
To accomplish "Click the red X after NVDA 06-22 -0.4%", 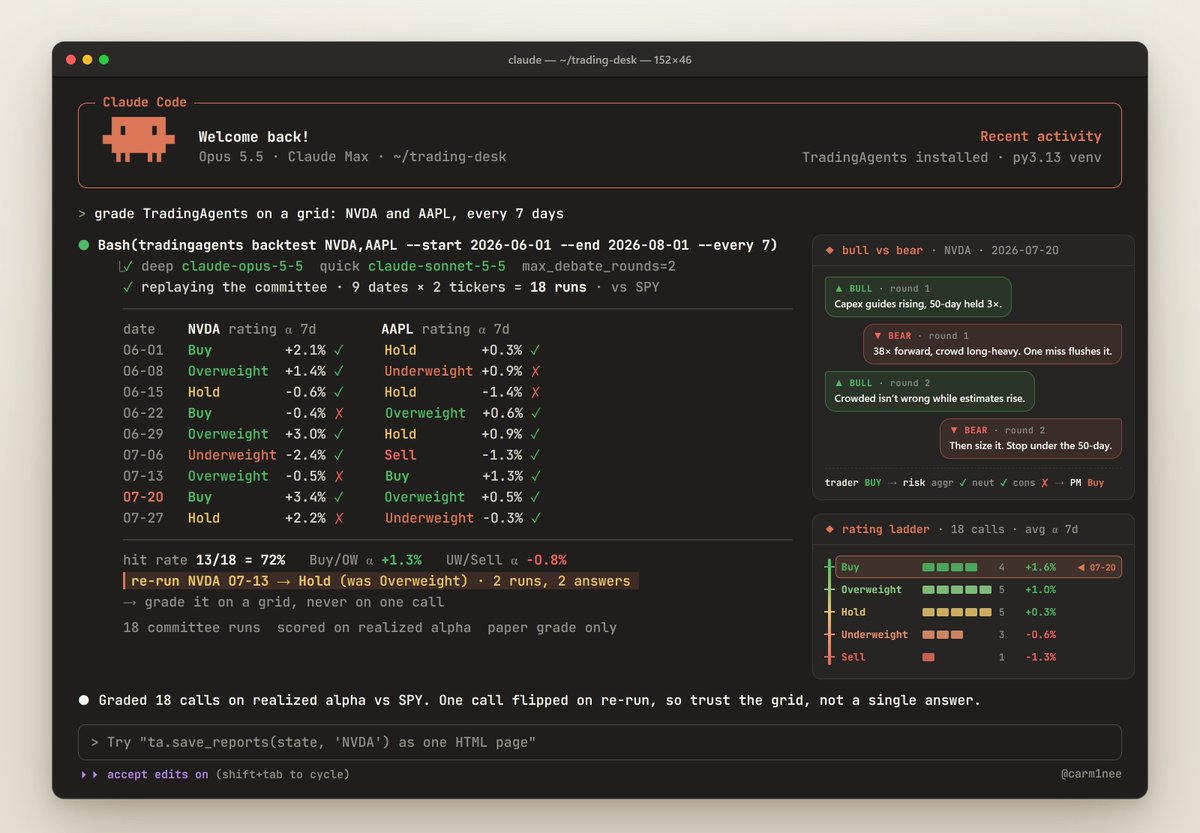I will (339, 413).
